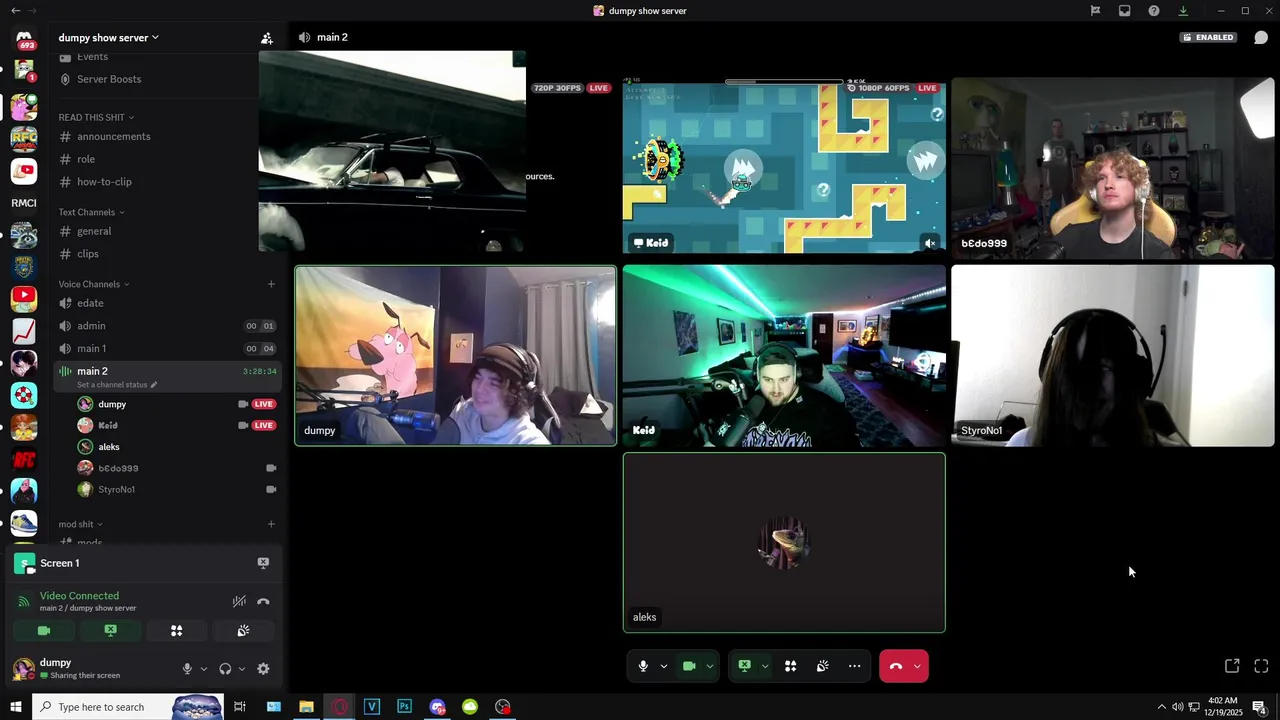
Task: Click Set a channel status link
Action: [116, 385]
